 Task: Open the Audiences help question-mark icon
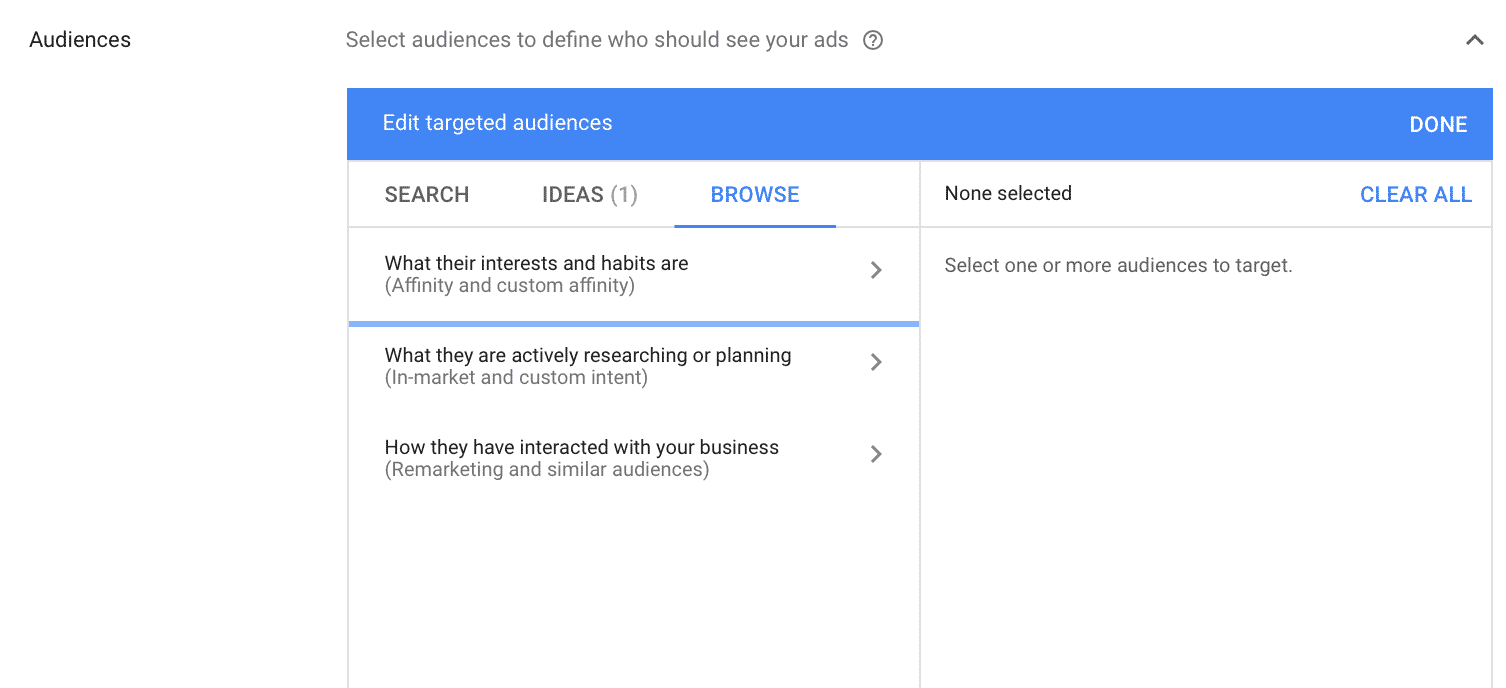point(873,41)
